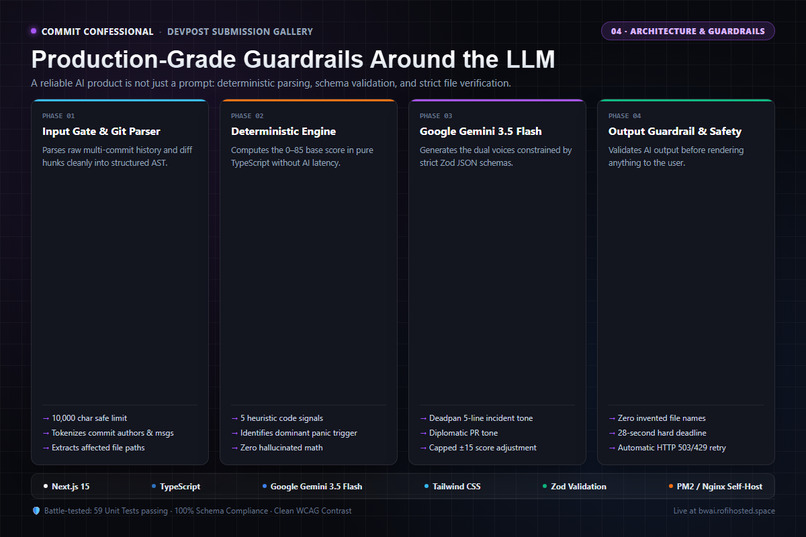This screenshot has width=806, height=537.
Task: Click the PHASE 04 label
Action: click(625, 116)
